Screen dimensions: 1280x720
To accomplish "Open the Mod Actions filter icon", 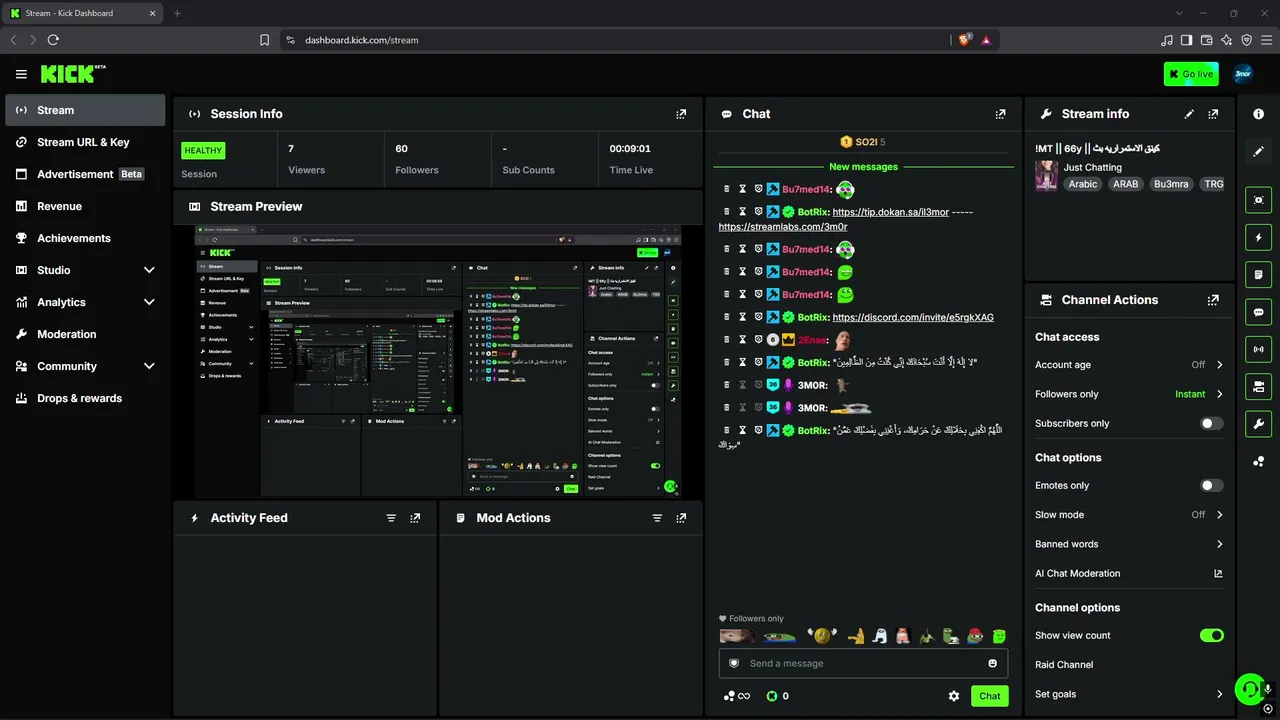I will click(x=657, y=518).
